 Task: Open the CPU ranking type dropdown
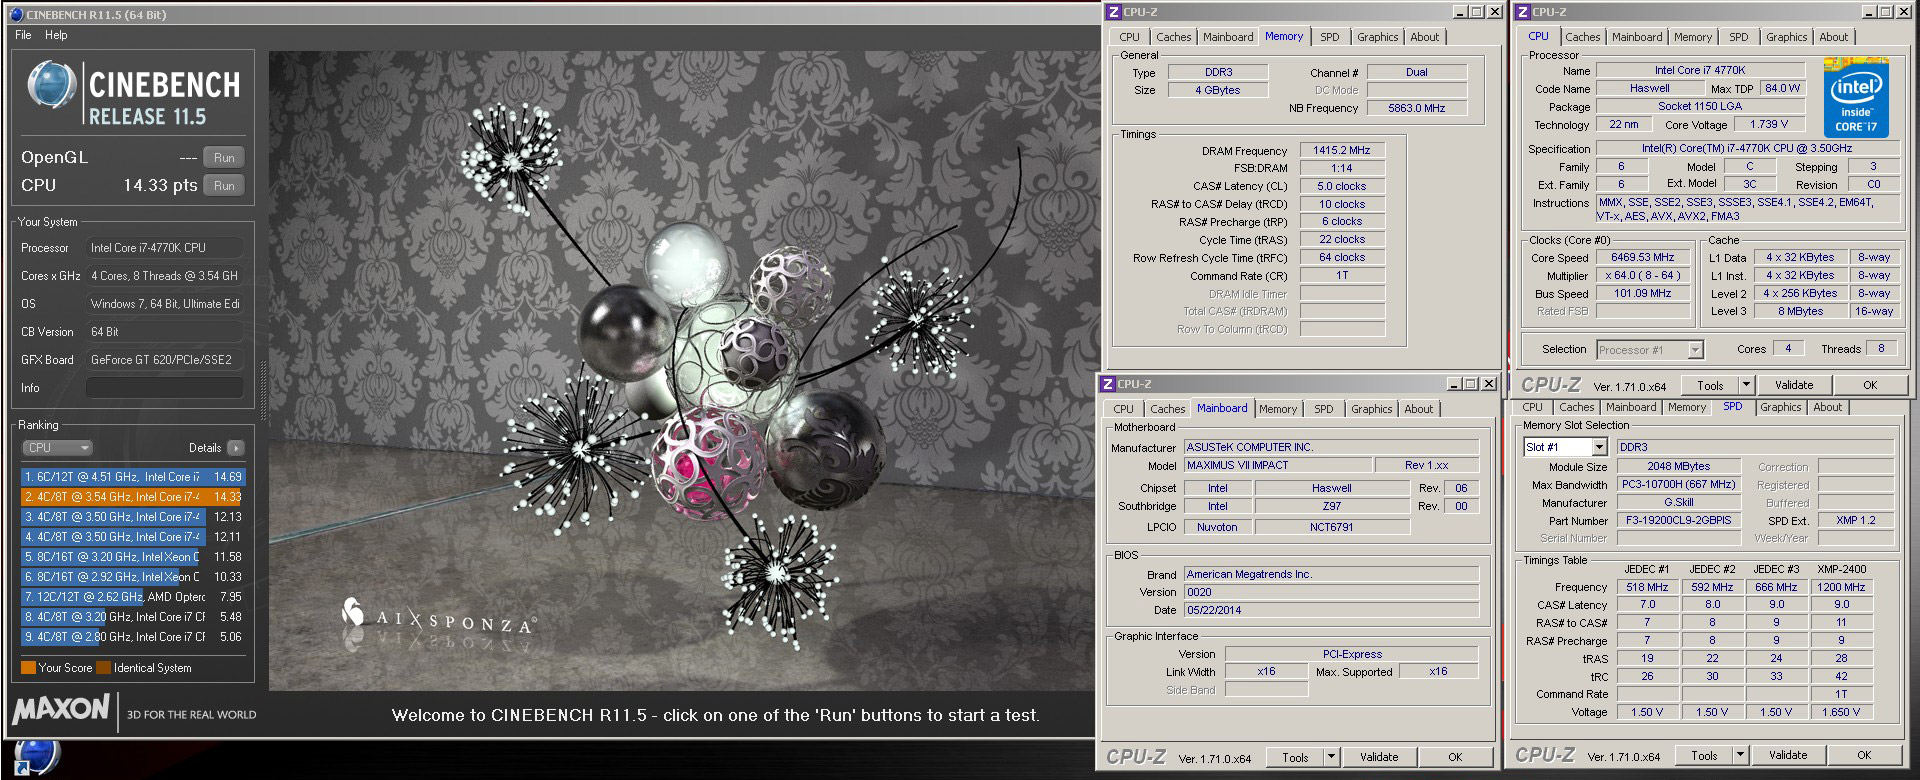point(58,448)
